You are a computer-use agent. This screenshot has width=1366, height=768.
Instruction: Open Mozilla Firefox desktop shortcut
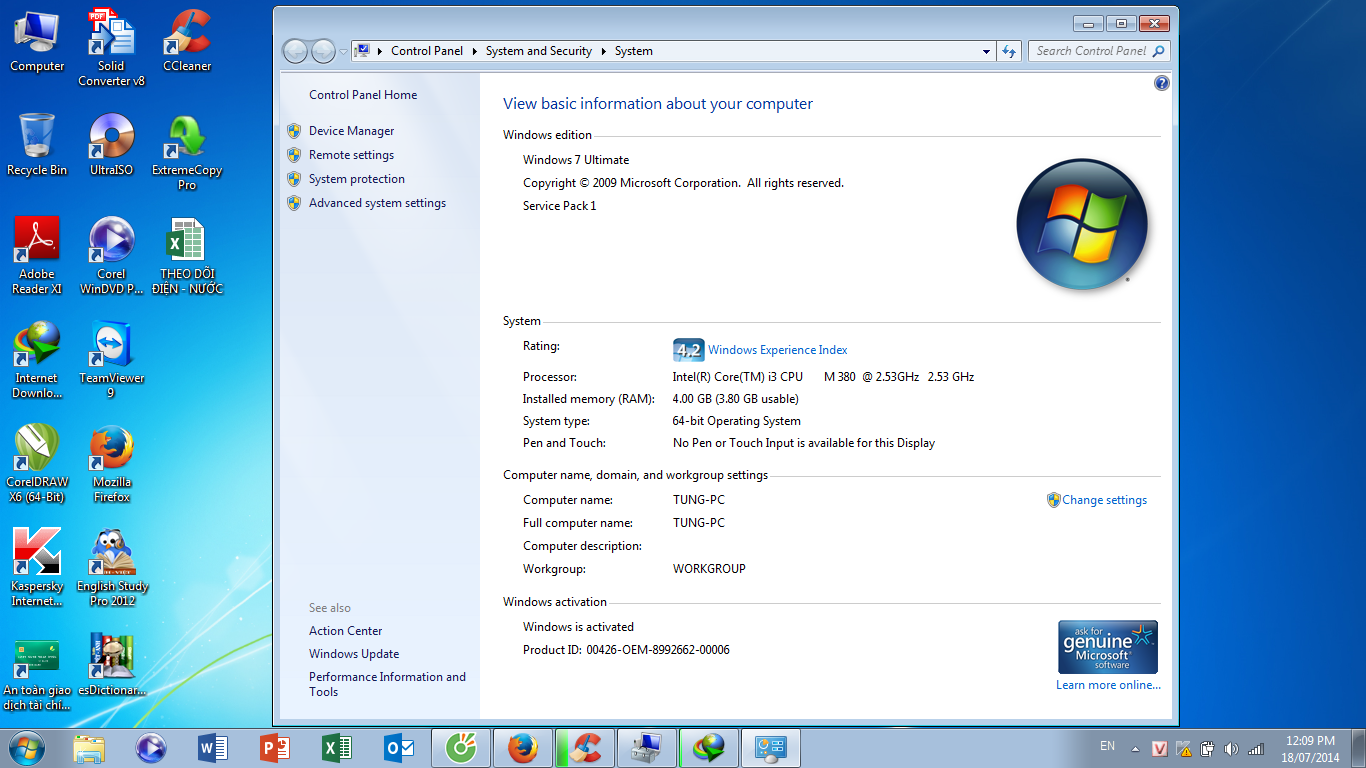point(111,463)
